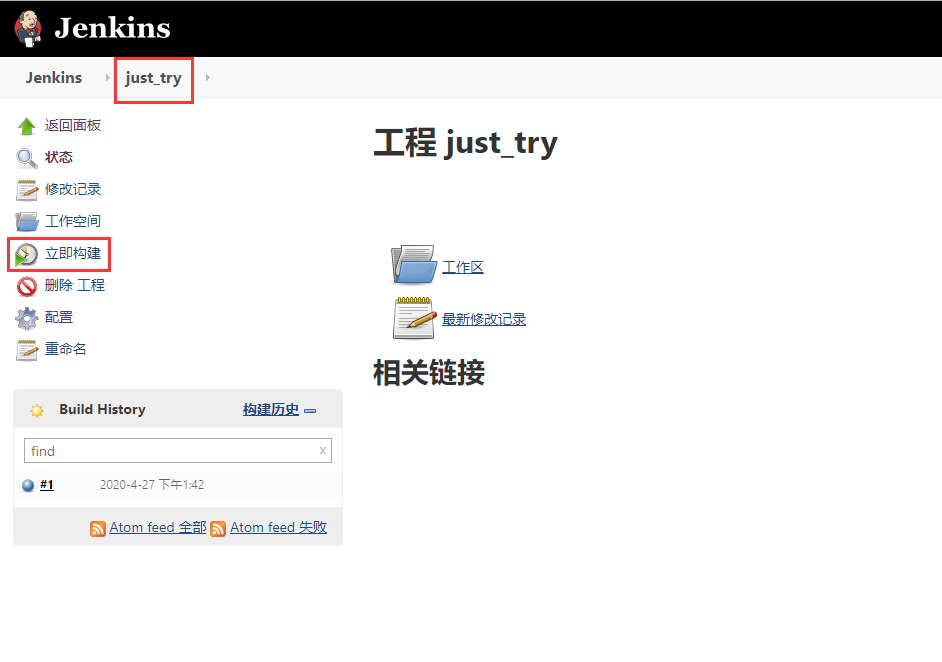
Task: Click the Build History title text
Action: [x=102, y=409]
